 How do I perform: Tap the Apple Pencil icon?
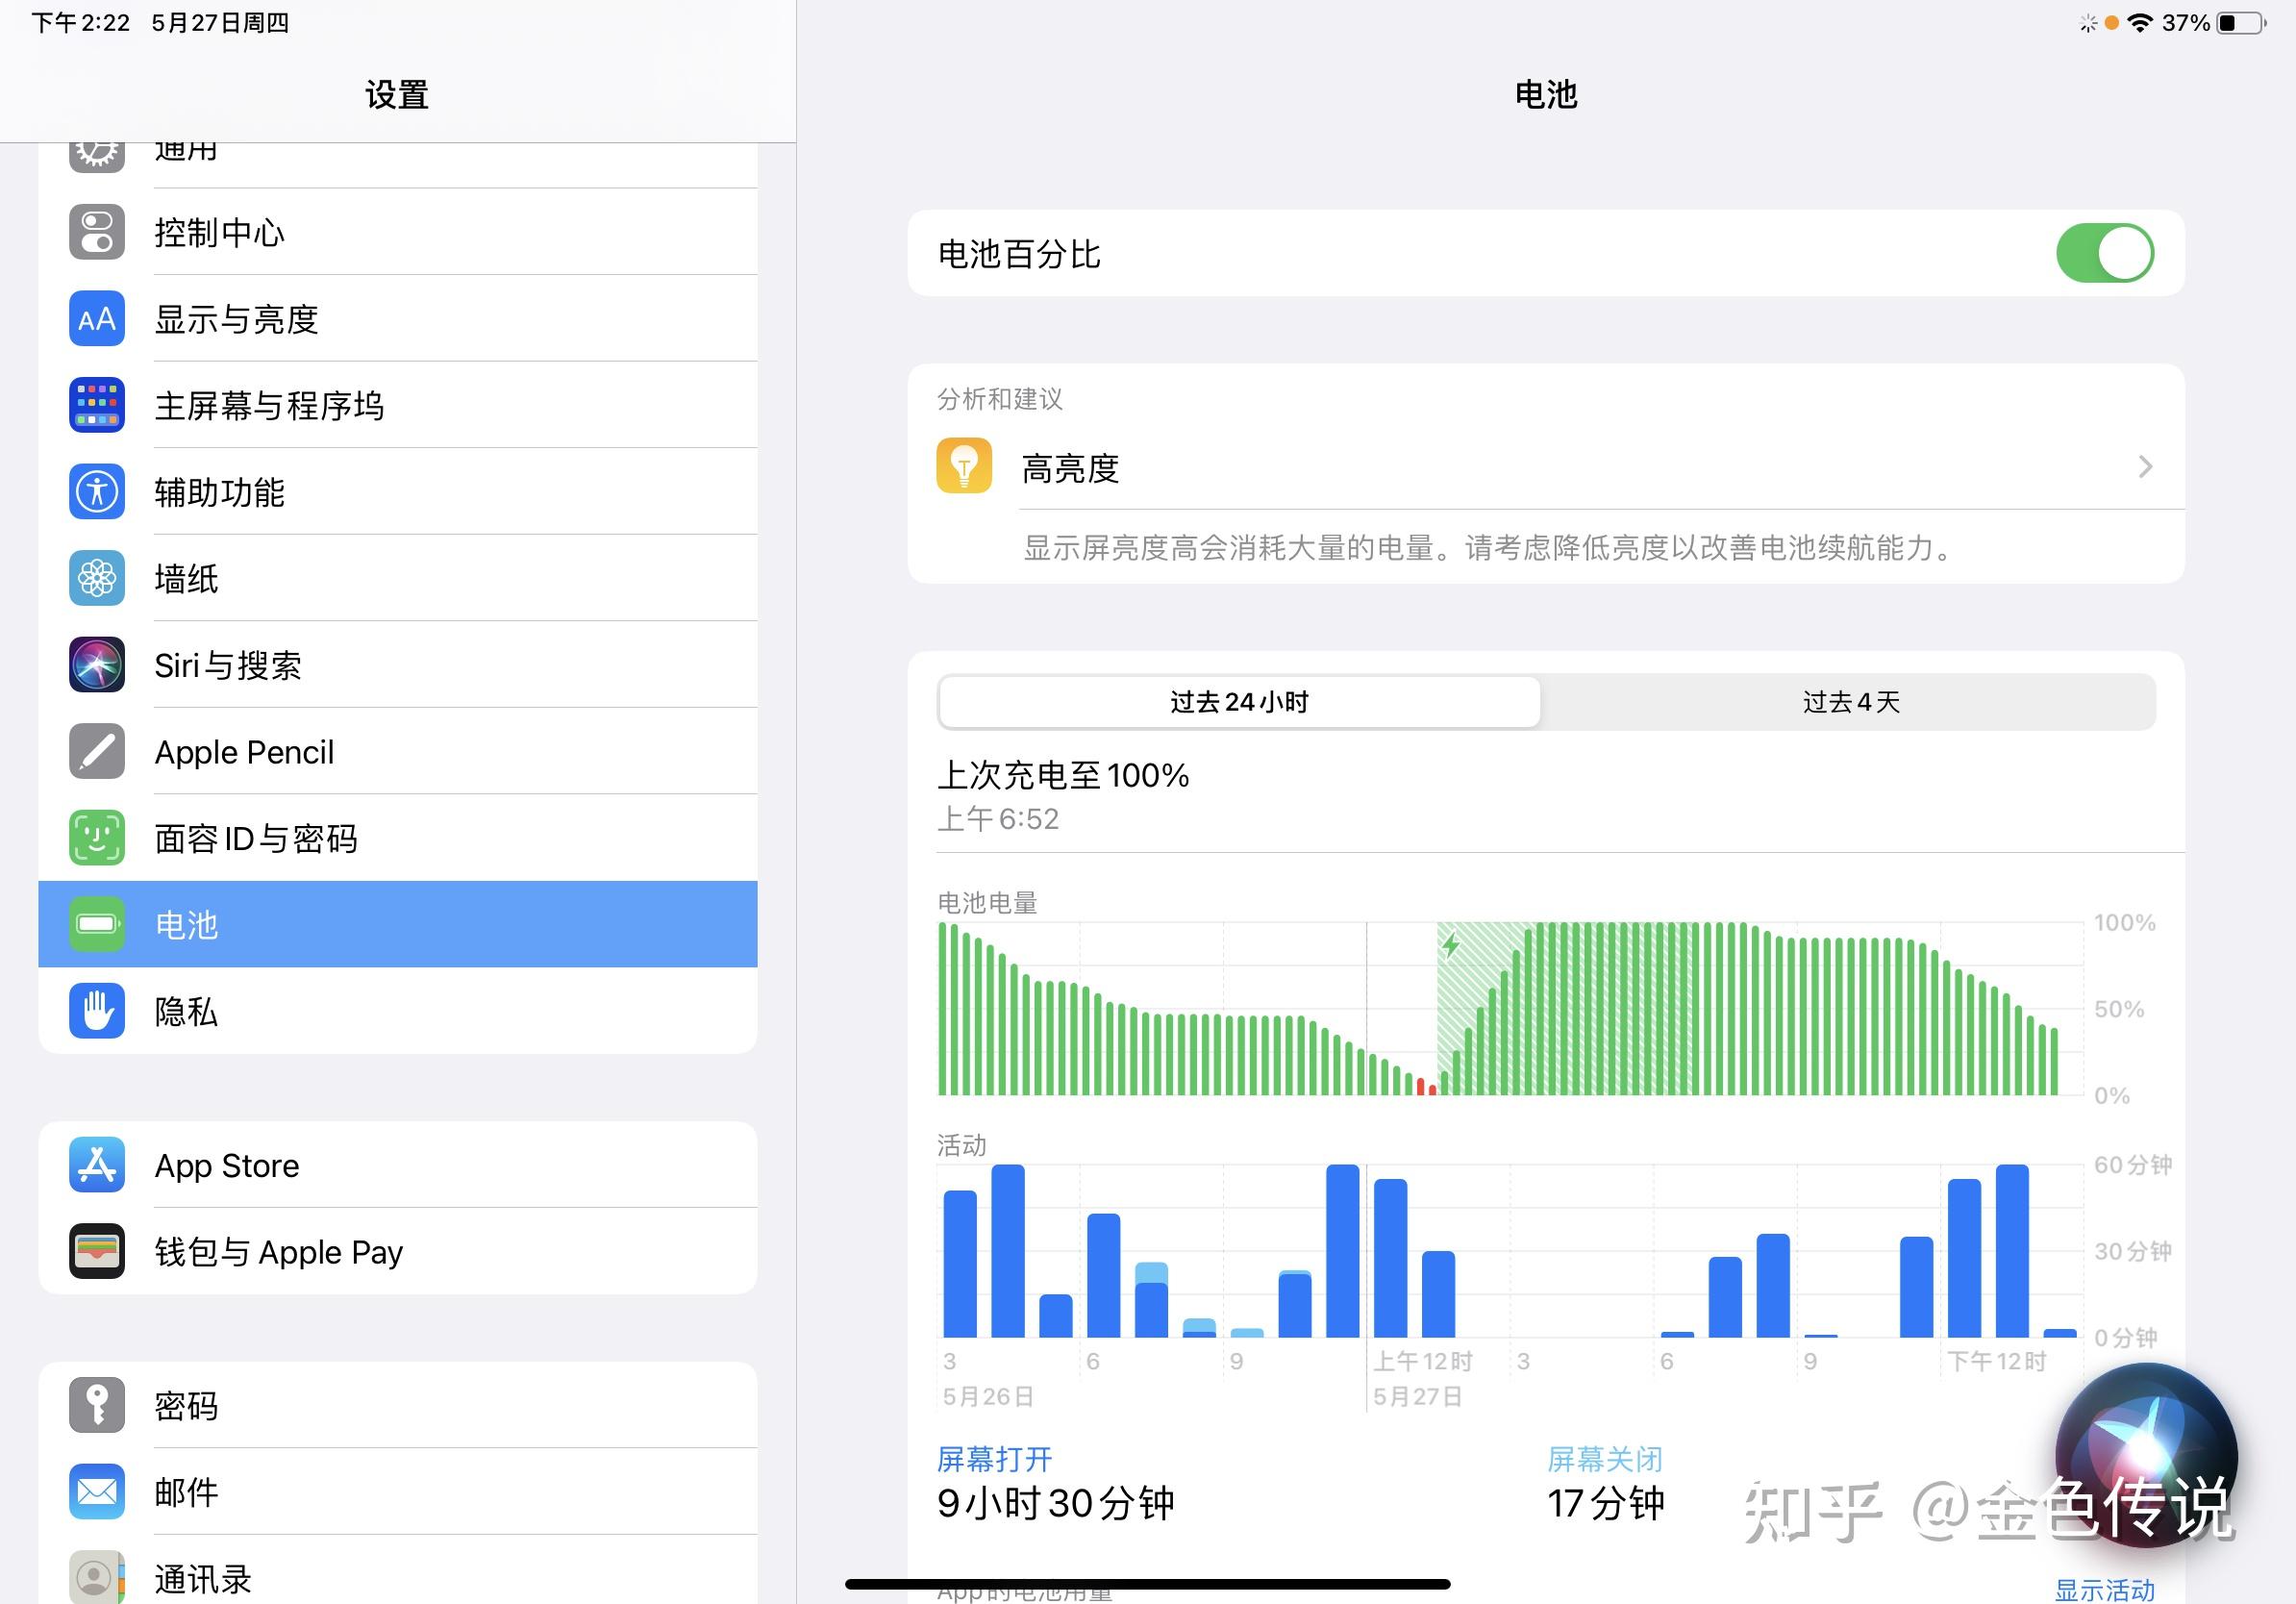click(x=97, y=751)
